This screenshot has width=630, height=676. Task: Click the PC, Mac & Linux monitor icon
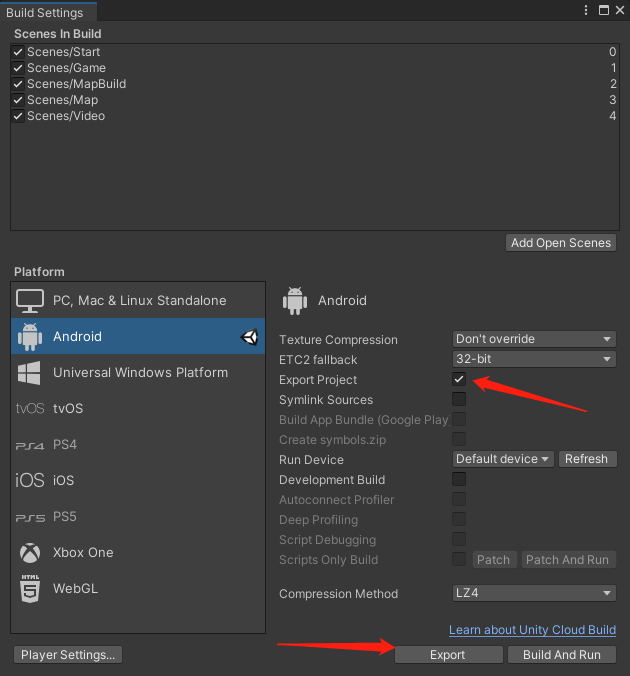pos(30,301)
